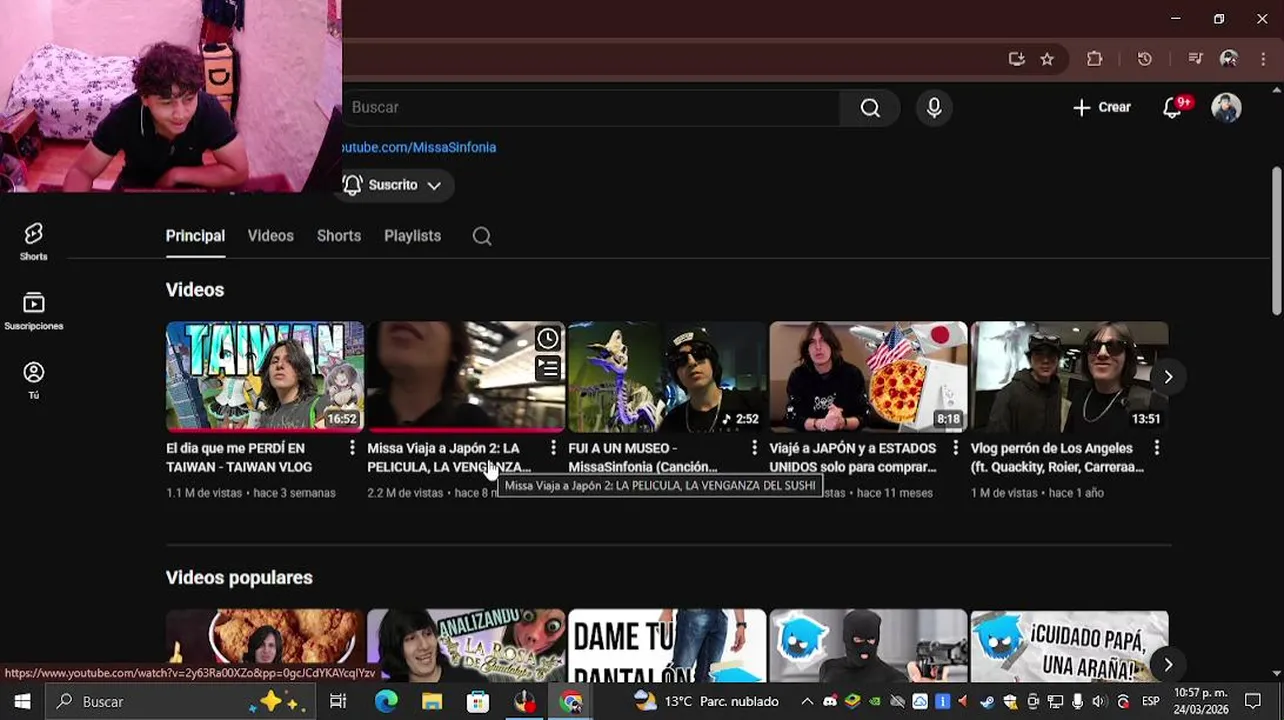Click in the YouTube Buscar search field
1284x720 pixels.
[x=590, y=107]
